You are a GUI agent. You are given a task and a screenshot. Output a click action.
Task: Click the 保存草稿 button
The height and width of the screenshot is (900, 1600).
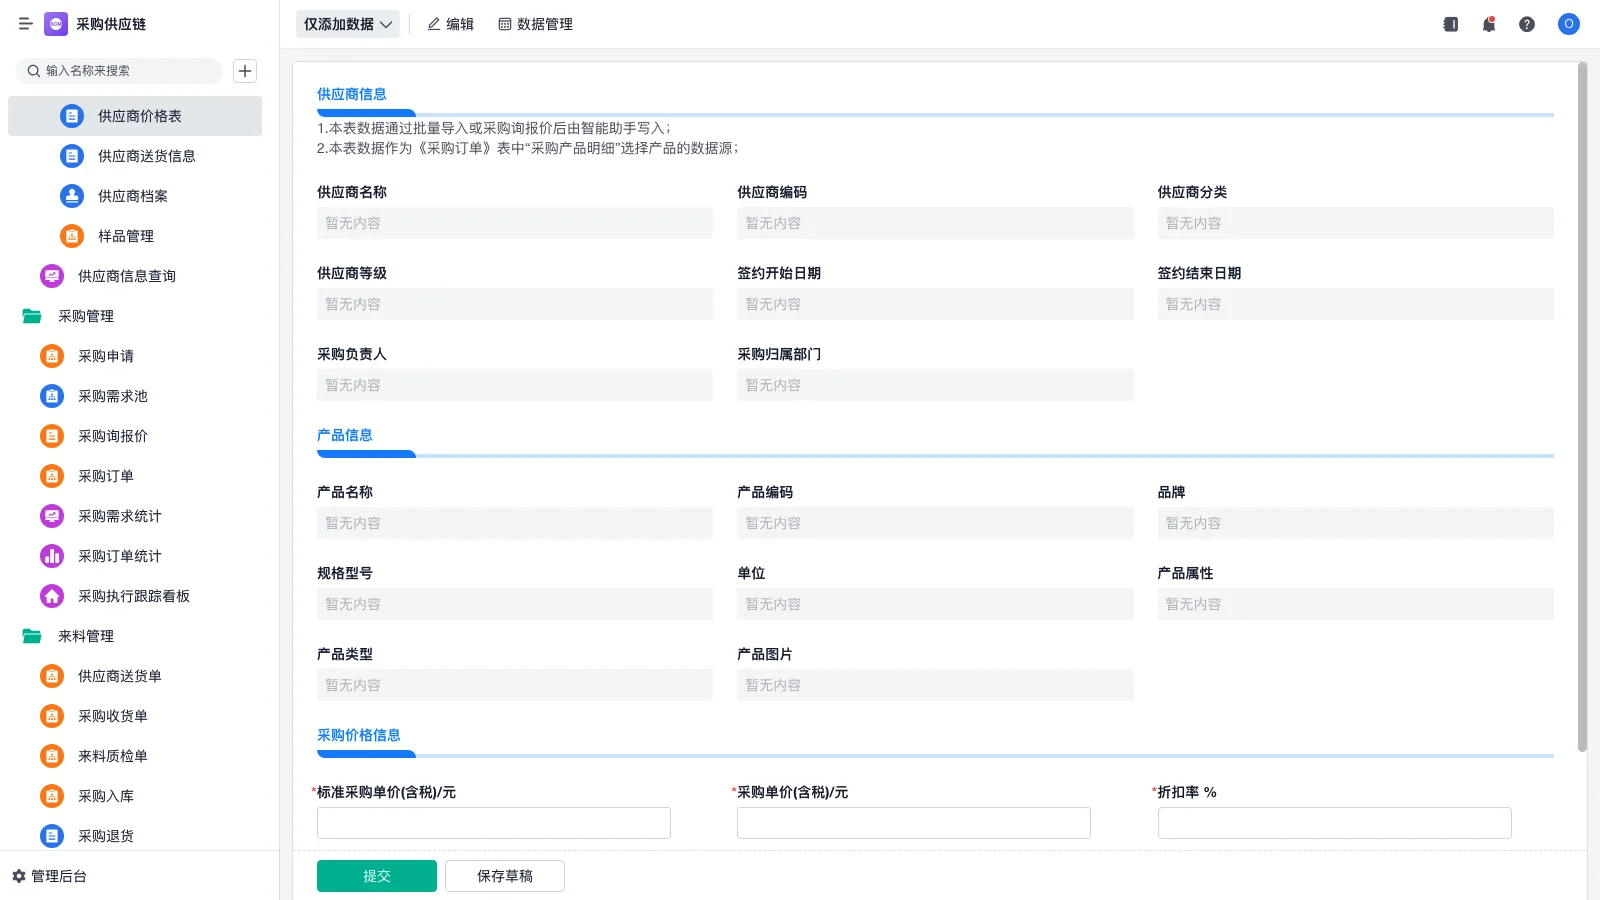(x=505, y=876)
